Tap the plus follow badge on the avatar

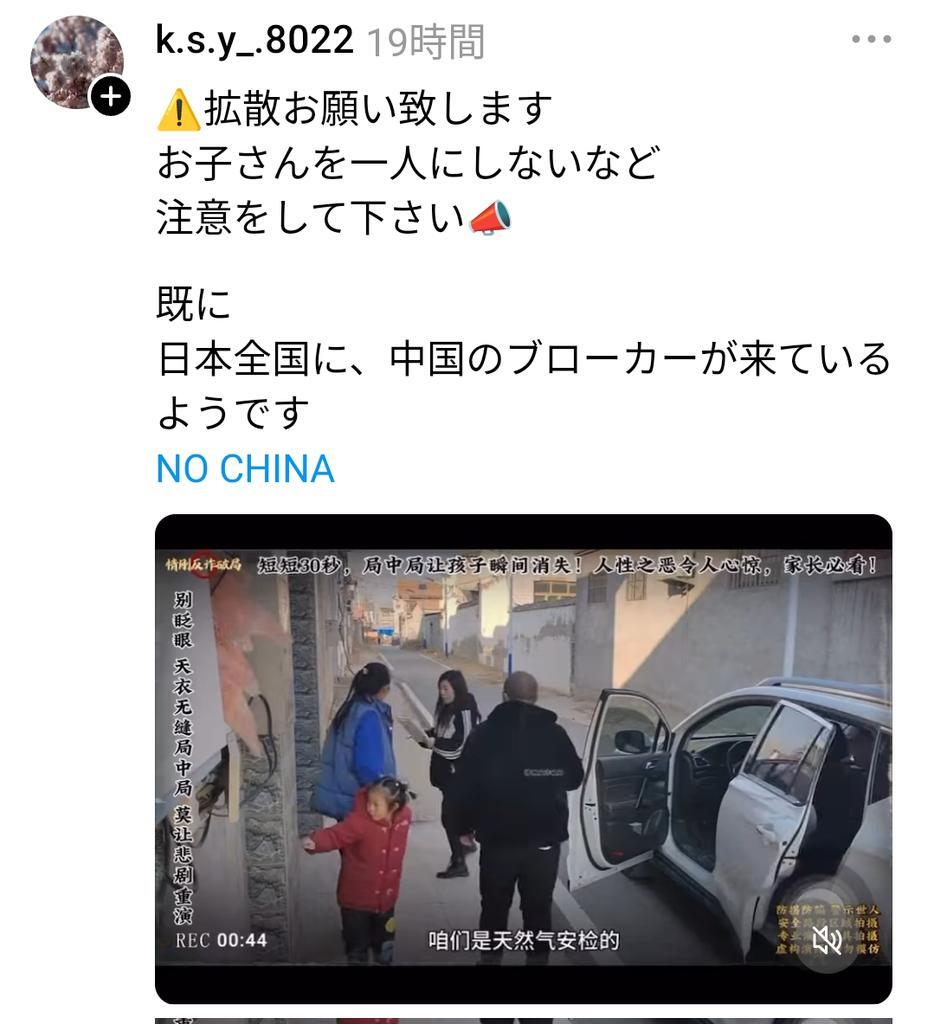[110, 97]
